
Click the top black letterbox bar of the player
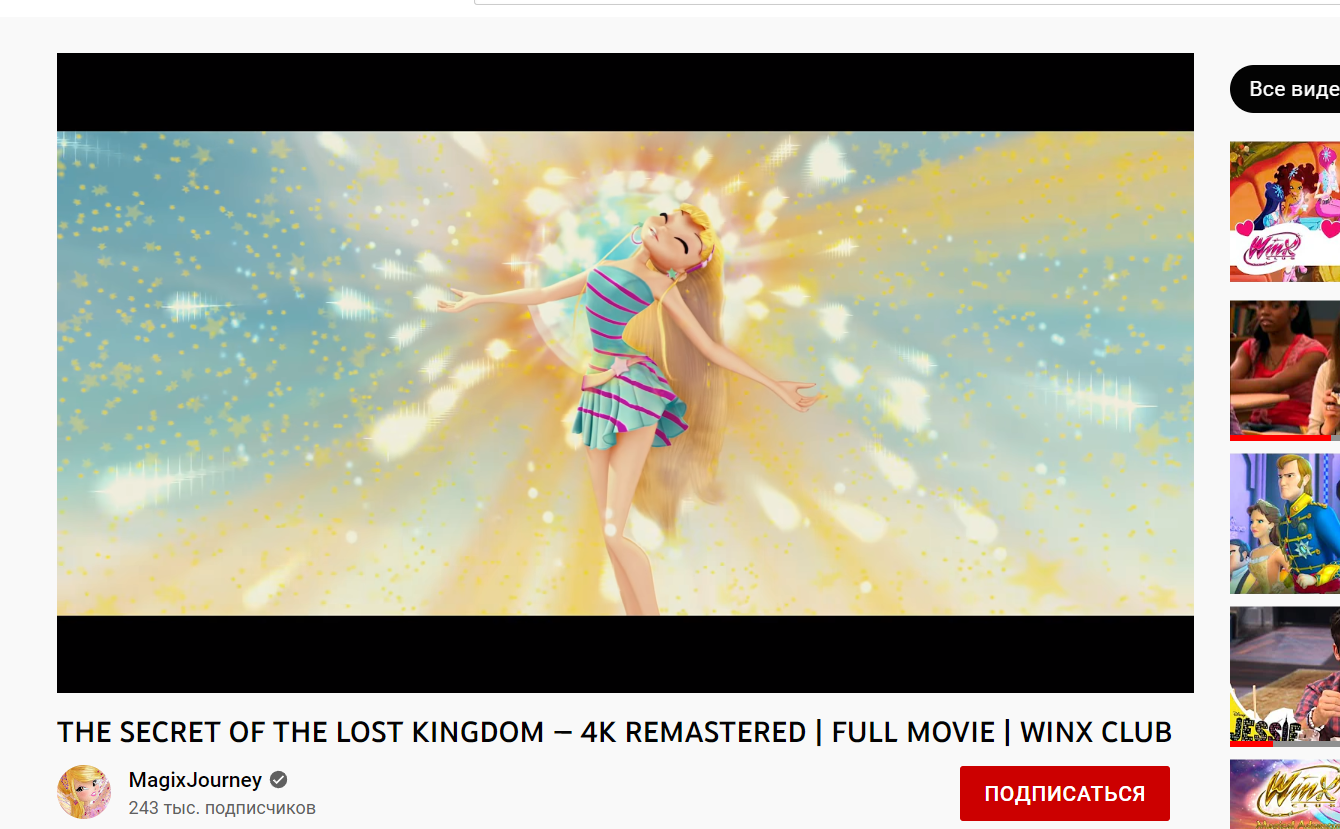[625, 92]
